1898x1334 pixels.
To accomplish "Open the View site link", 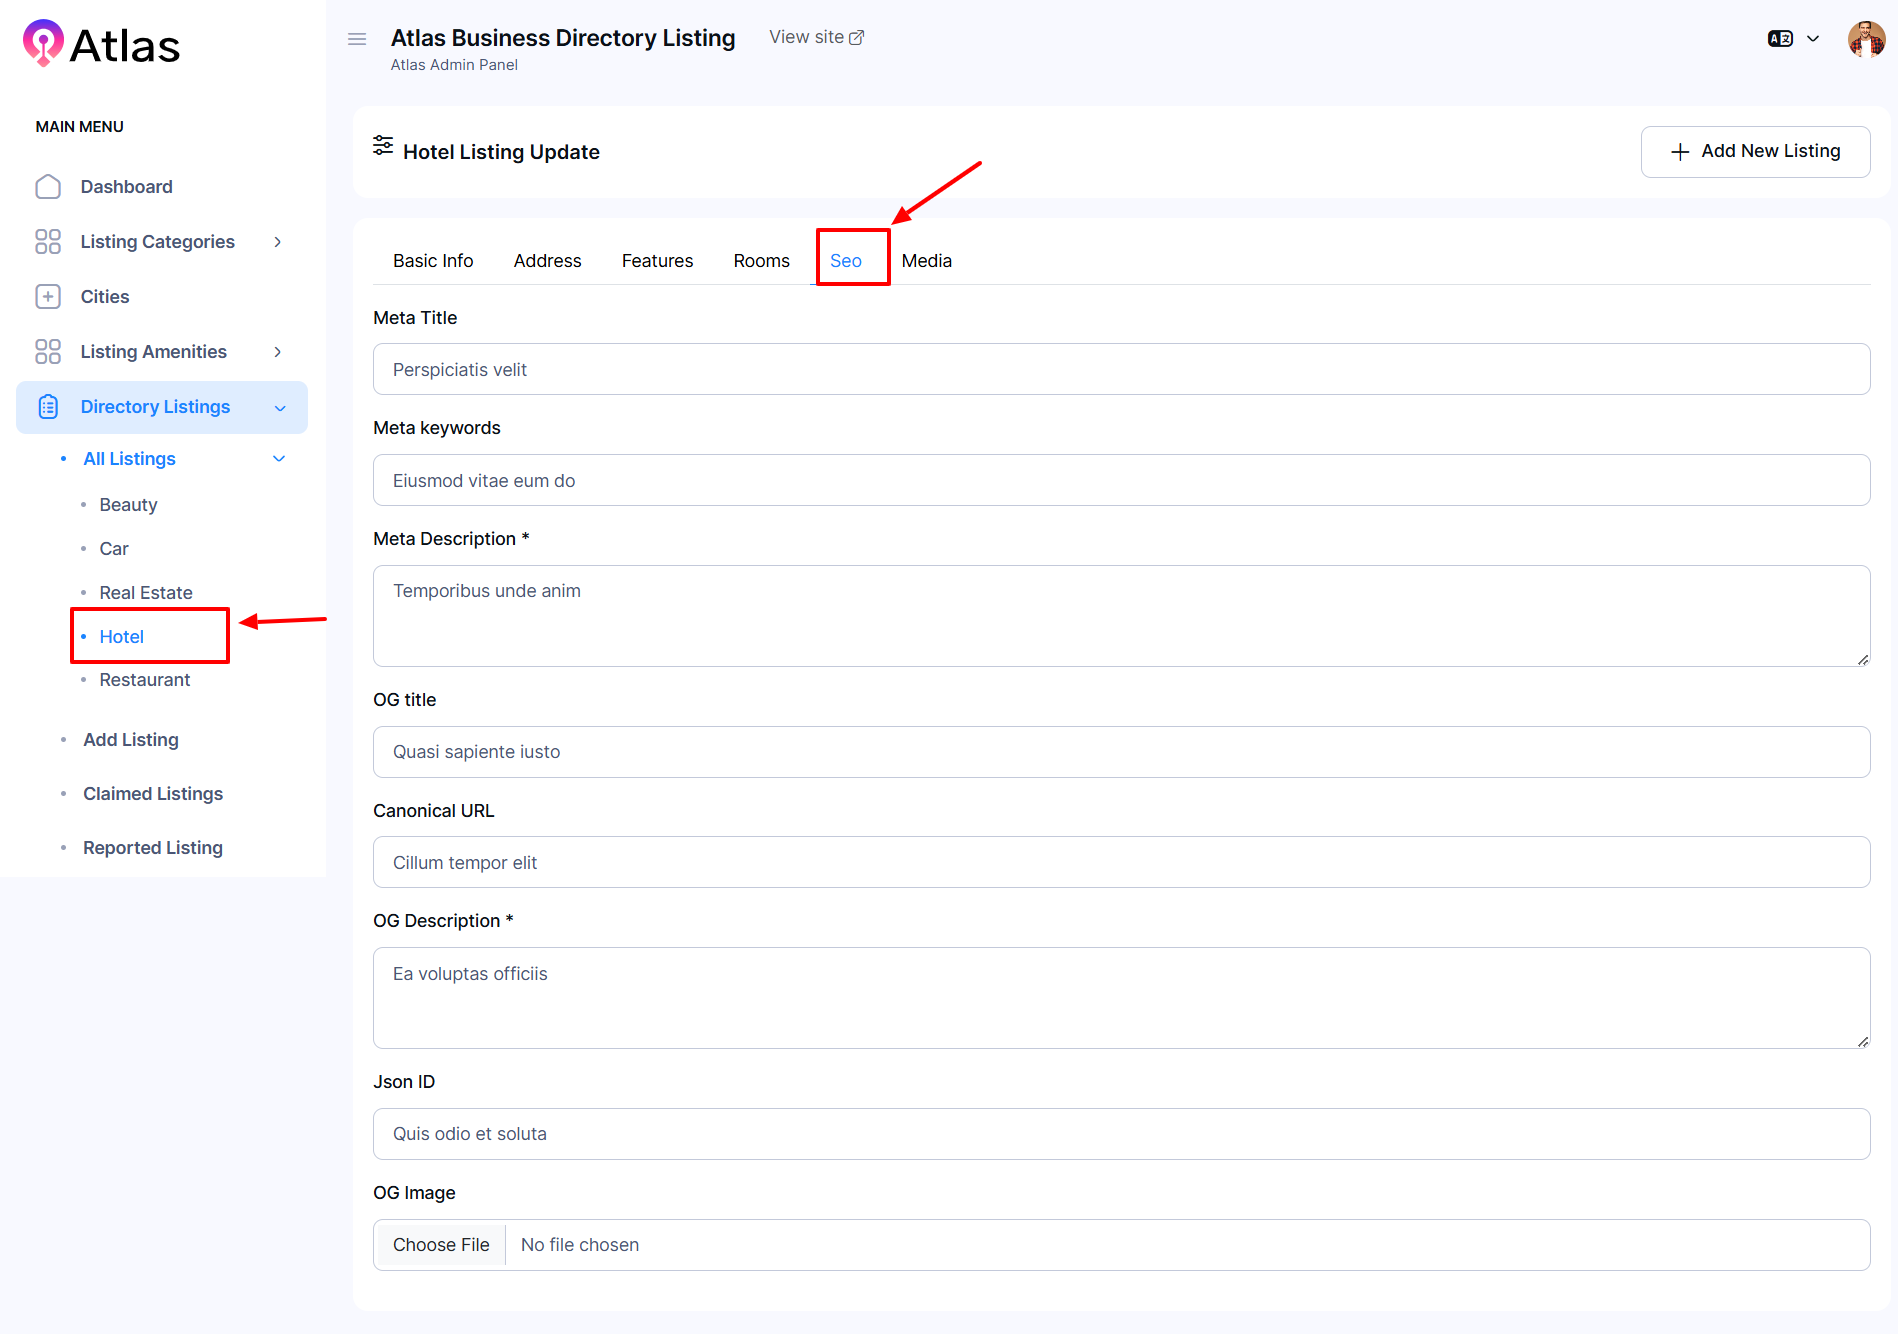I will [x=816, y=37].
